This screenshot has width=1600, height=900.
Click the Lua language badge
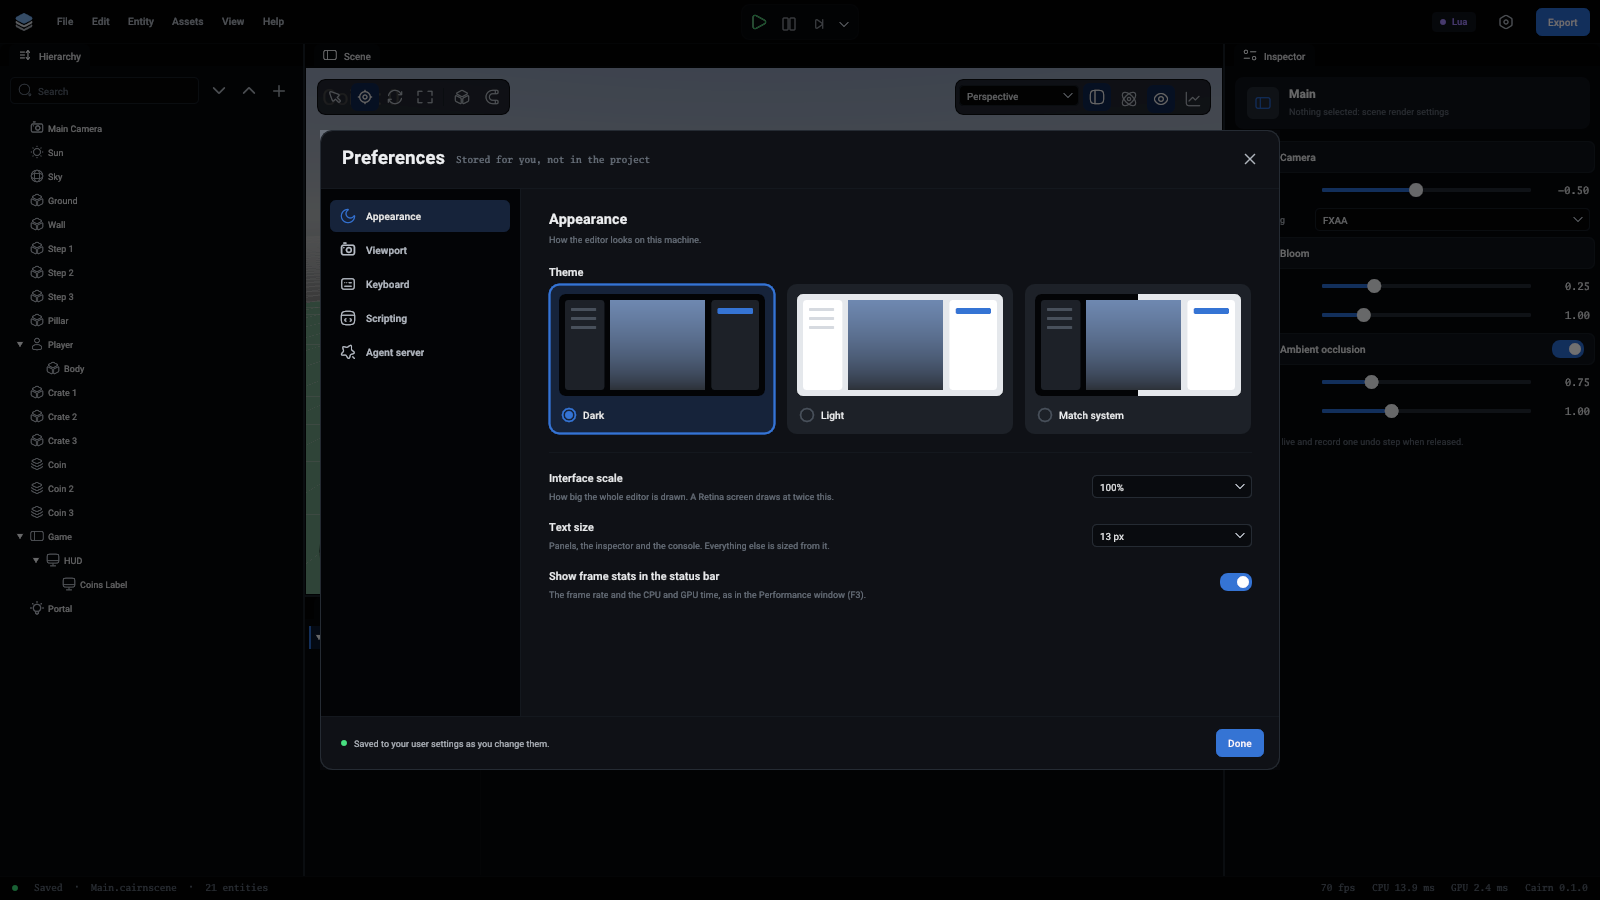[1454, 22]
